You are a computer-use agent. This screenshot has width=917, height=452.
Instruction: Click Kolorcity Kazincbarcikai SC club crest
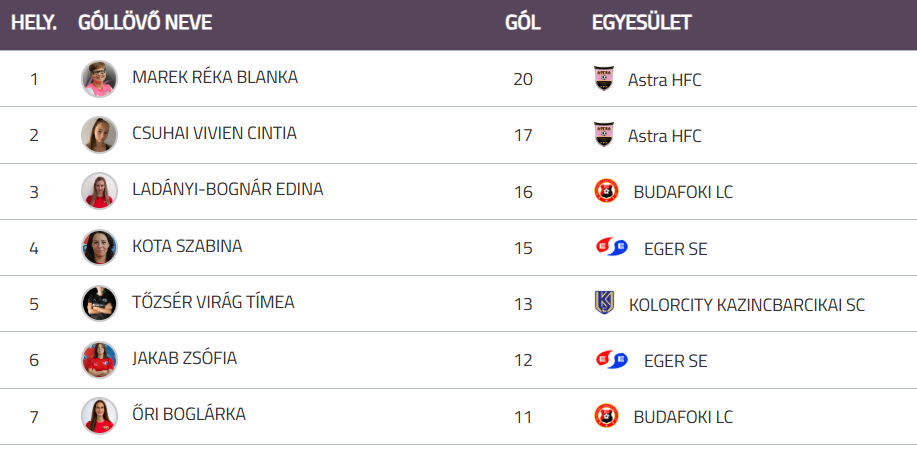point(604,304)
